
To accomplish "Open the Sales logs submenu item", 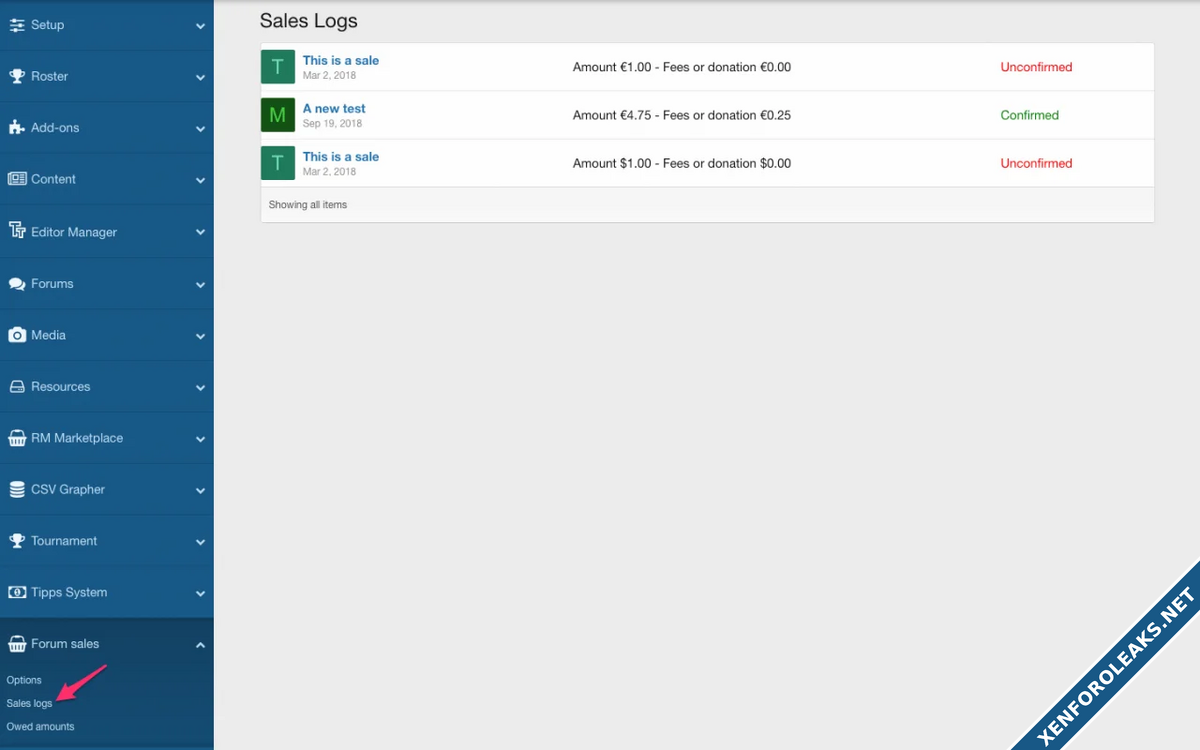I will click(29, 704).
